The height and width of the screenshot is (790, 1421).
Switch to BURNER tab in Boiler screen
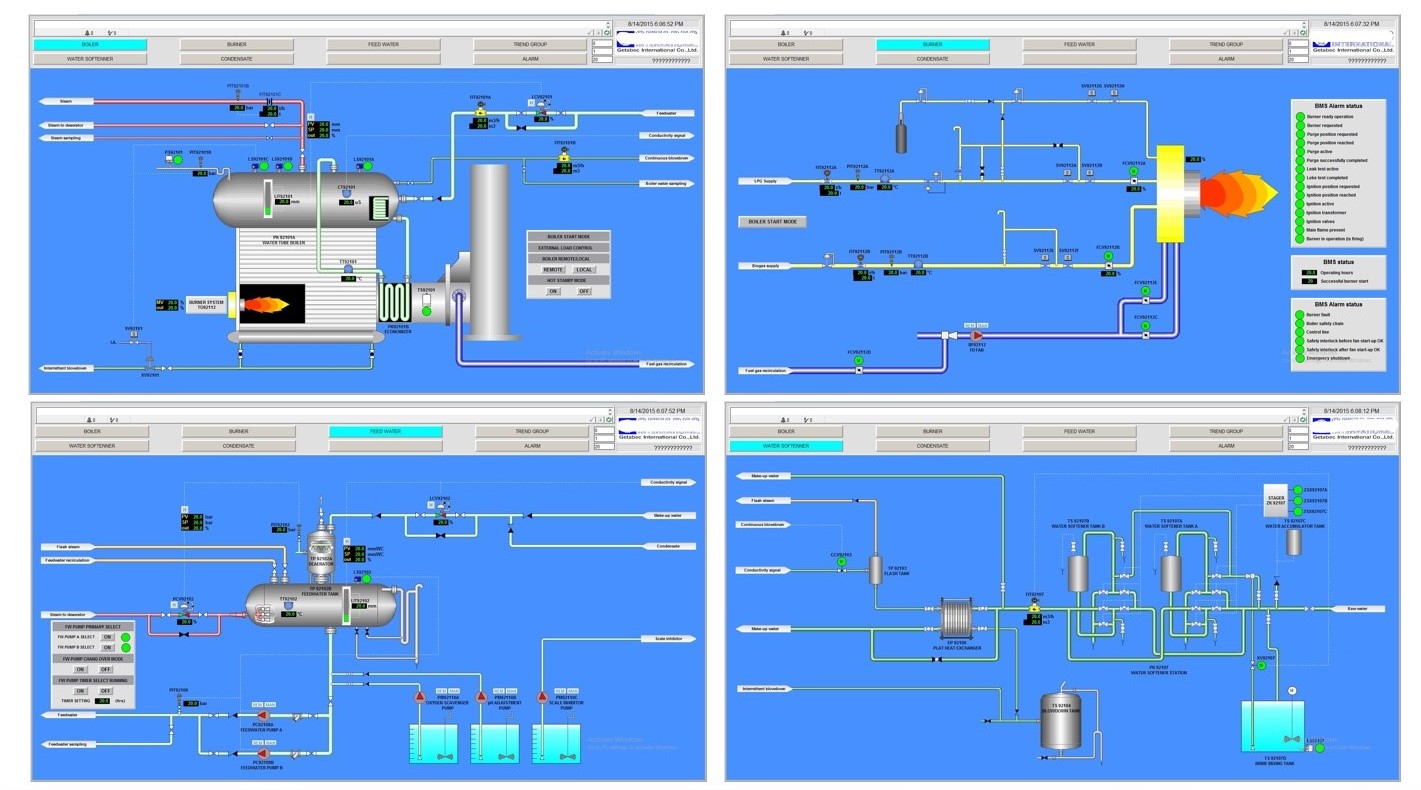point(238,44)
